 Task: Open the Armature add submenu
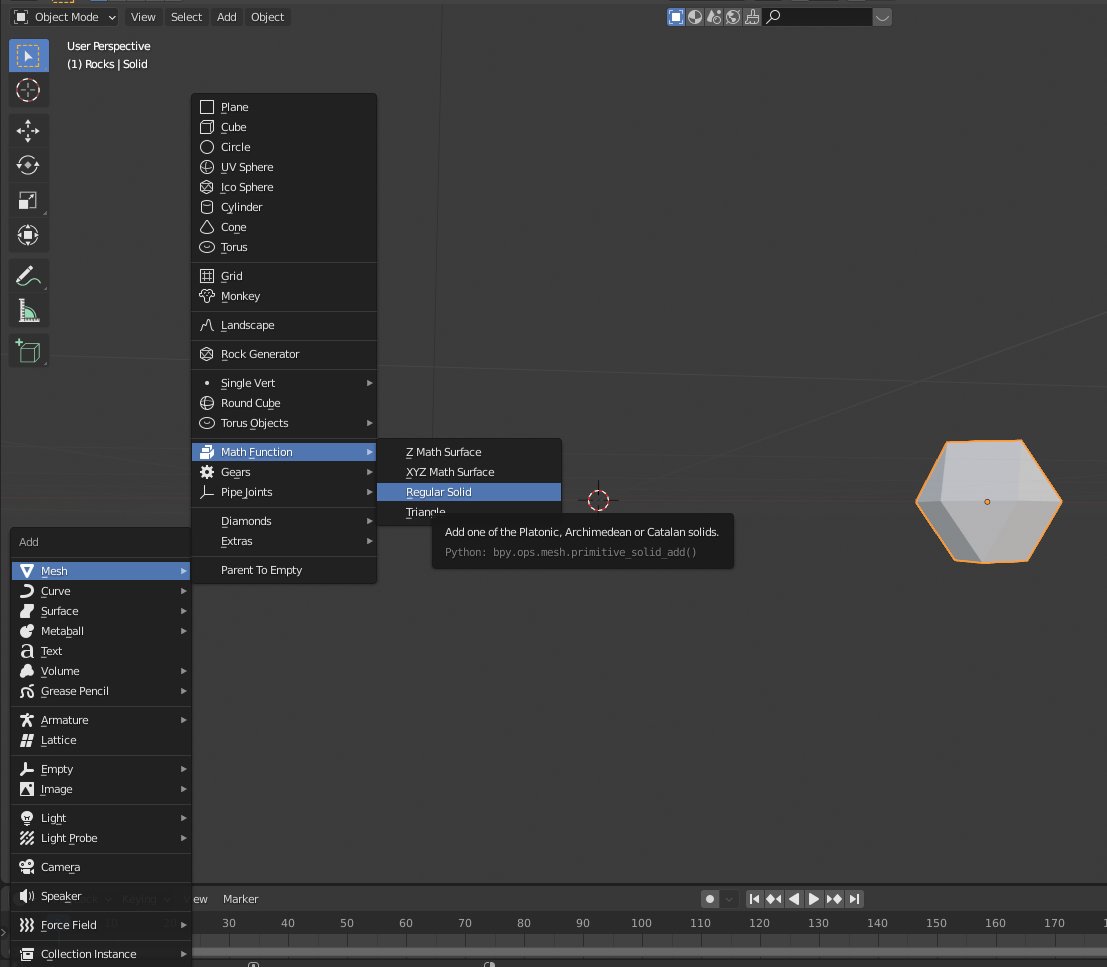(x=101, y=720)
